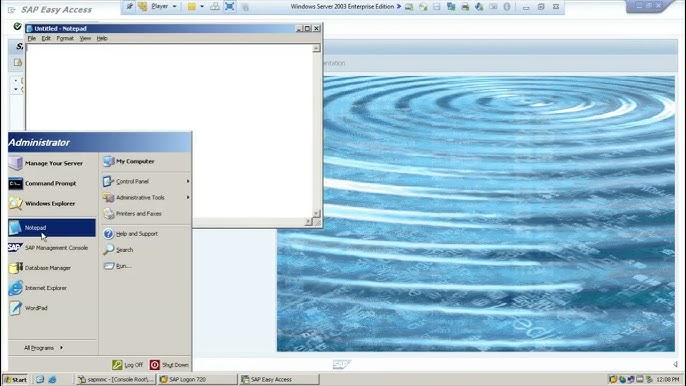Click Manage Your Server icon
Image resolution: width=686 pixels, height=386 pixels.
[x=15, y=163]
